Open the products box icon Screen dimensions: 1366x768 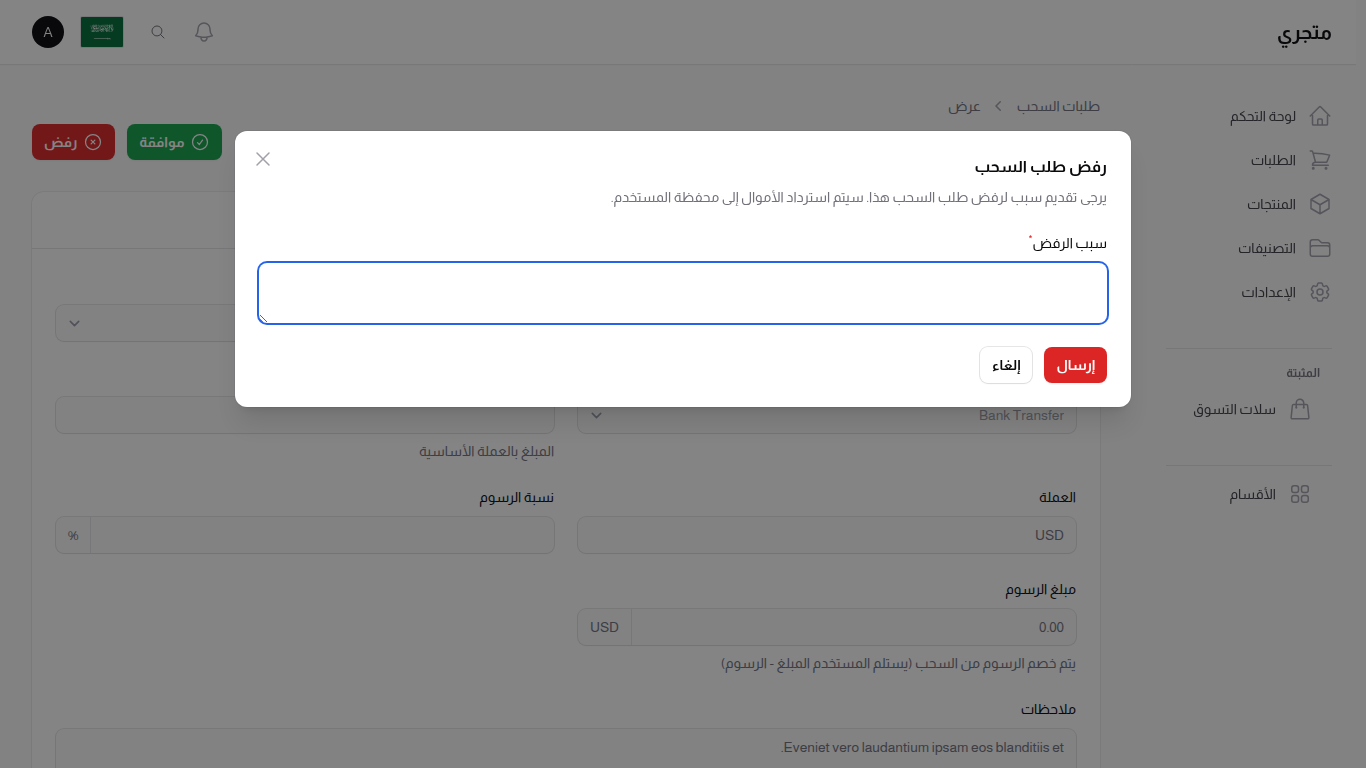click(x=1320, y=204)
